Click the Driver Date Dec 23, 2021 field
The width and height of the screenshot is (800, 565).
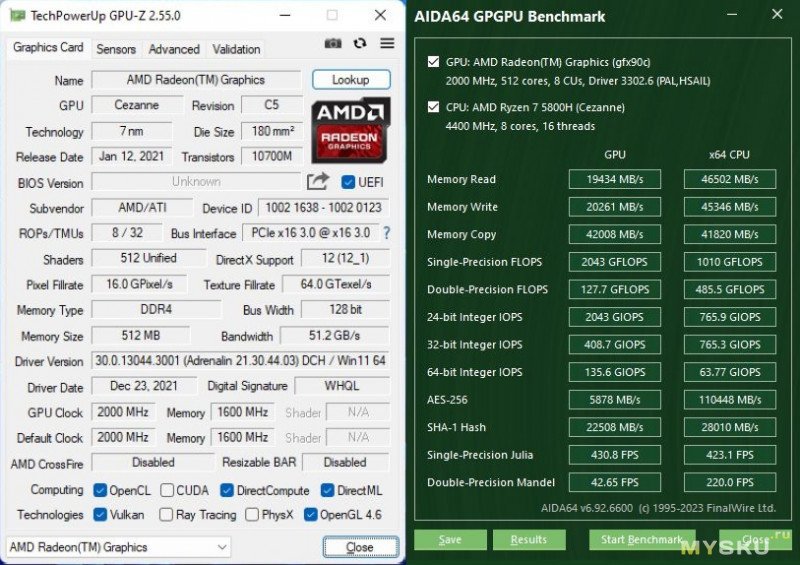click(x=144, y=386)
